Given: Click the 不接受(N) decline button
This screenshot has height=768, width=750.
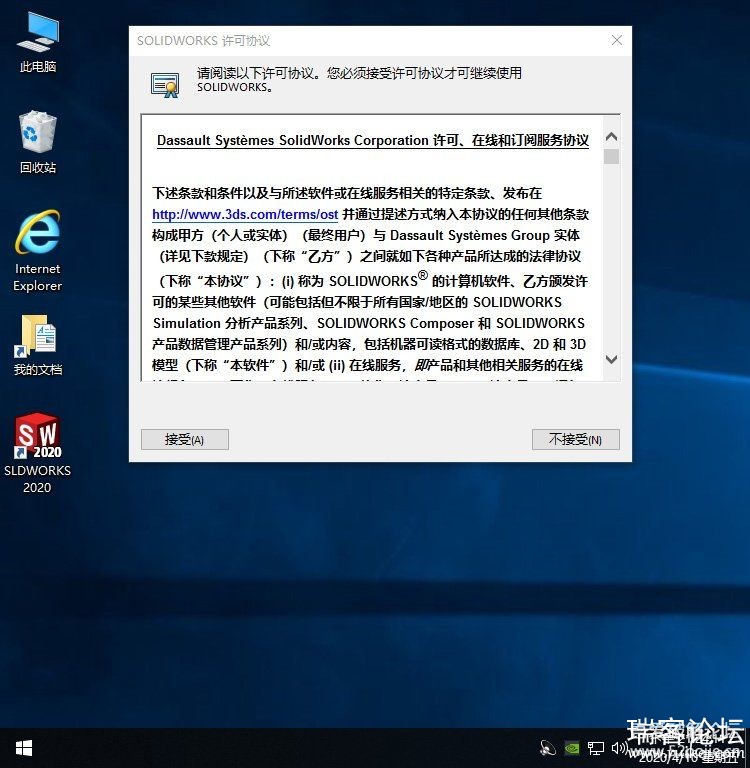Looking at the screenshot, I should tap(576, 439).
